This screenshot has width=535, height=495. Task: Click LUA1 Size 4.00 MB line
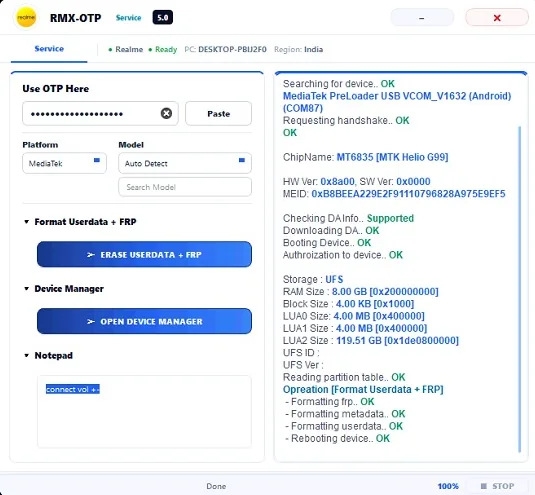point(355,328)
